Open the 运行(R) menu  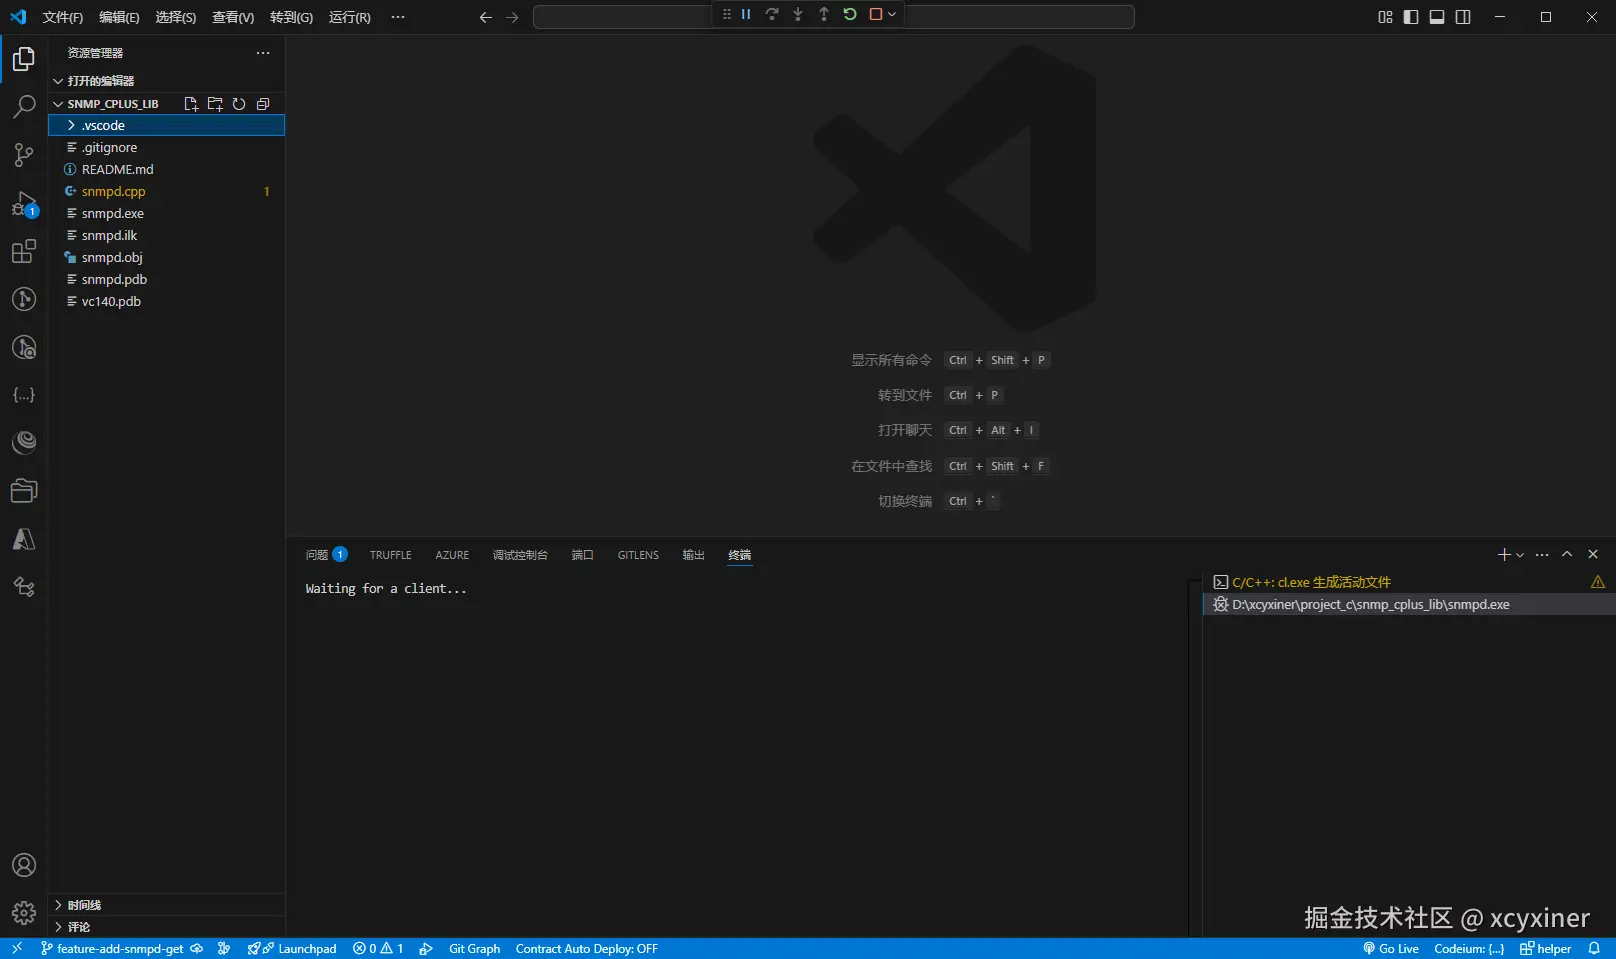[x=350, y=17]
